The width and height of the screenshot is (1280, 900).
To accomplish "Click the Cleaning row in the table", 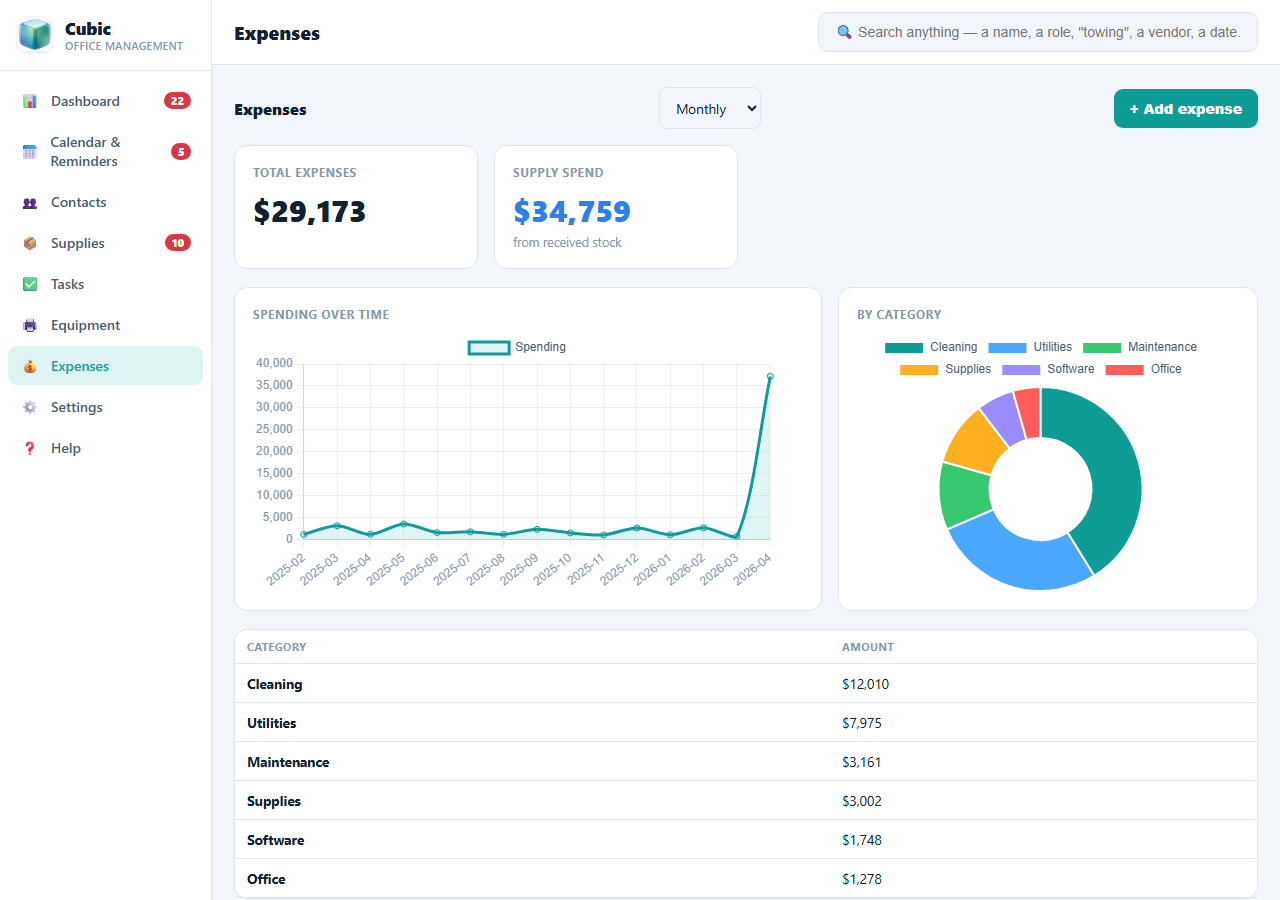I will (746, 684).
